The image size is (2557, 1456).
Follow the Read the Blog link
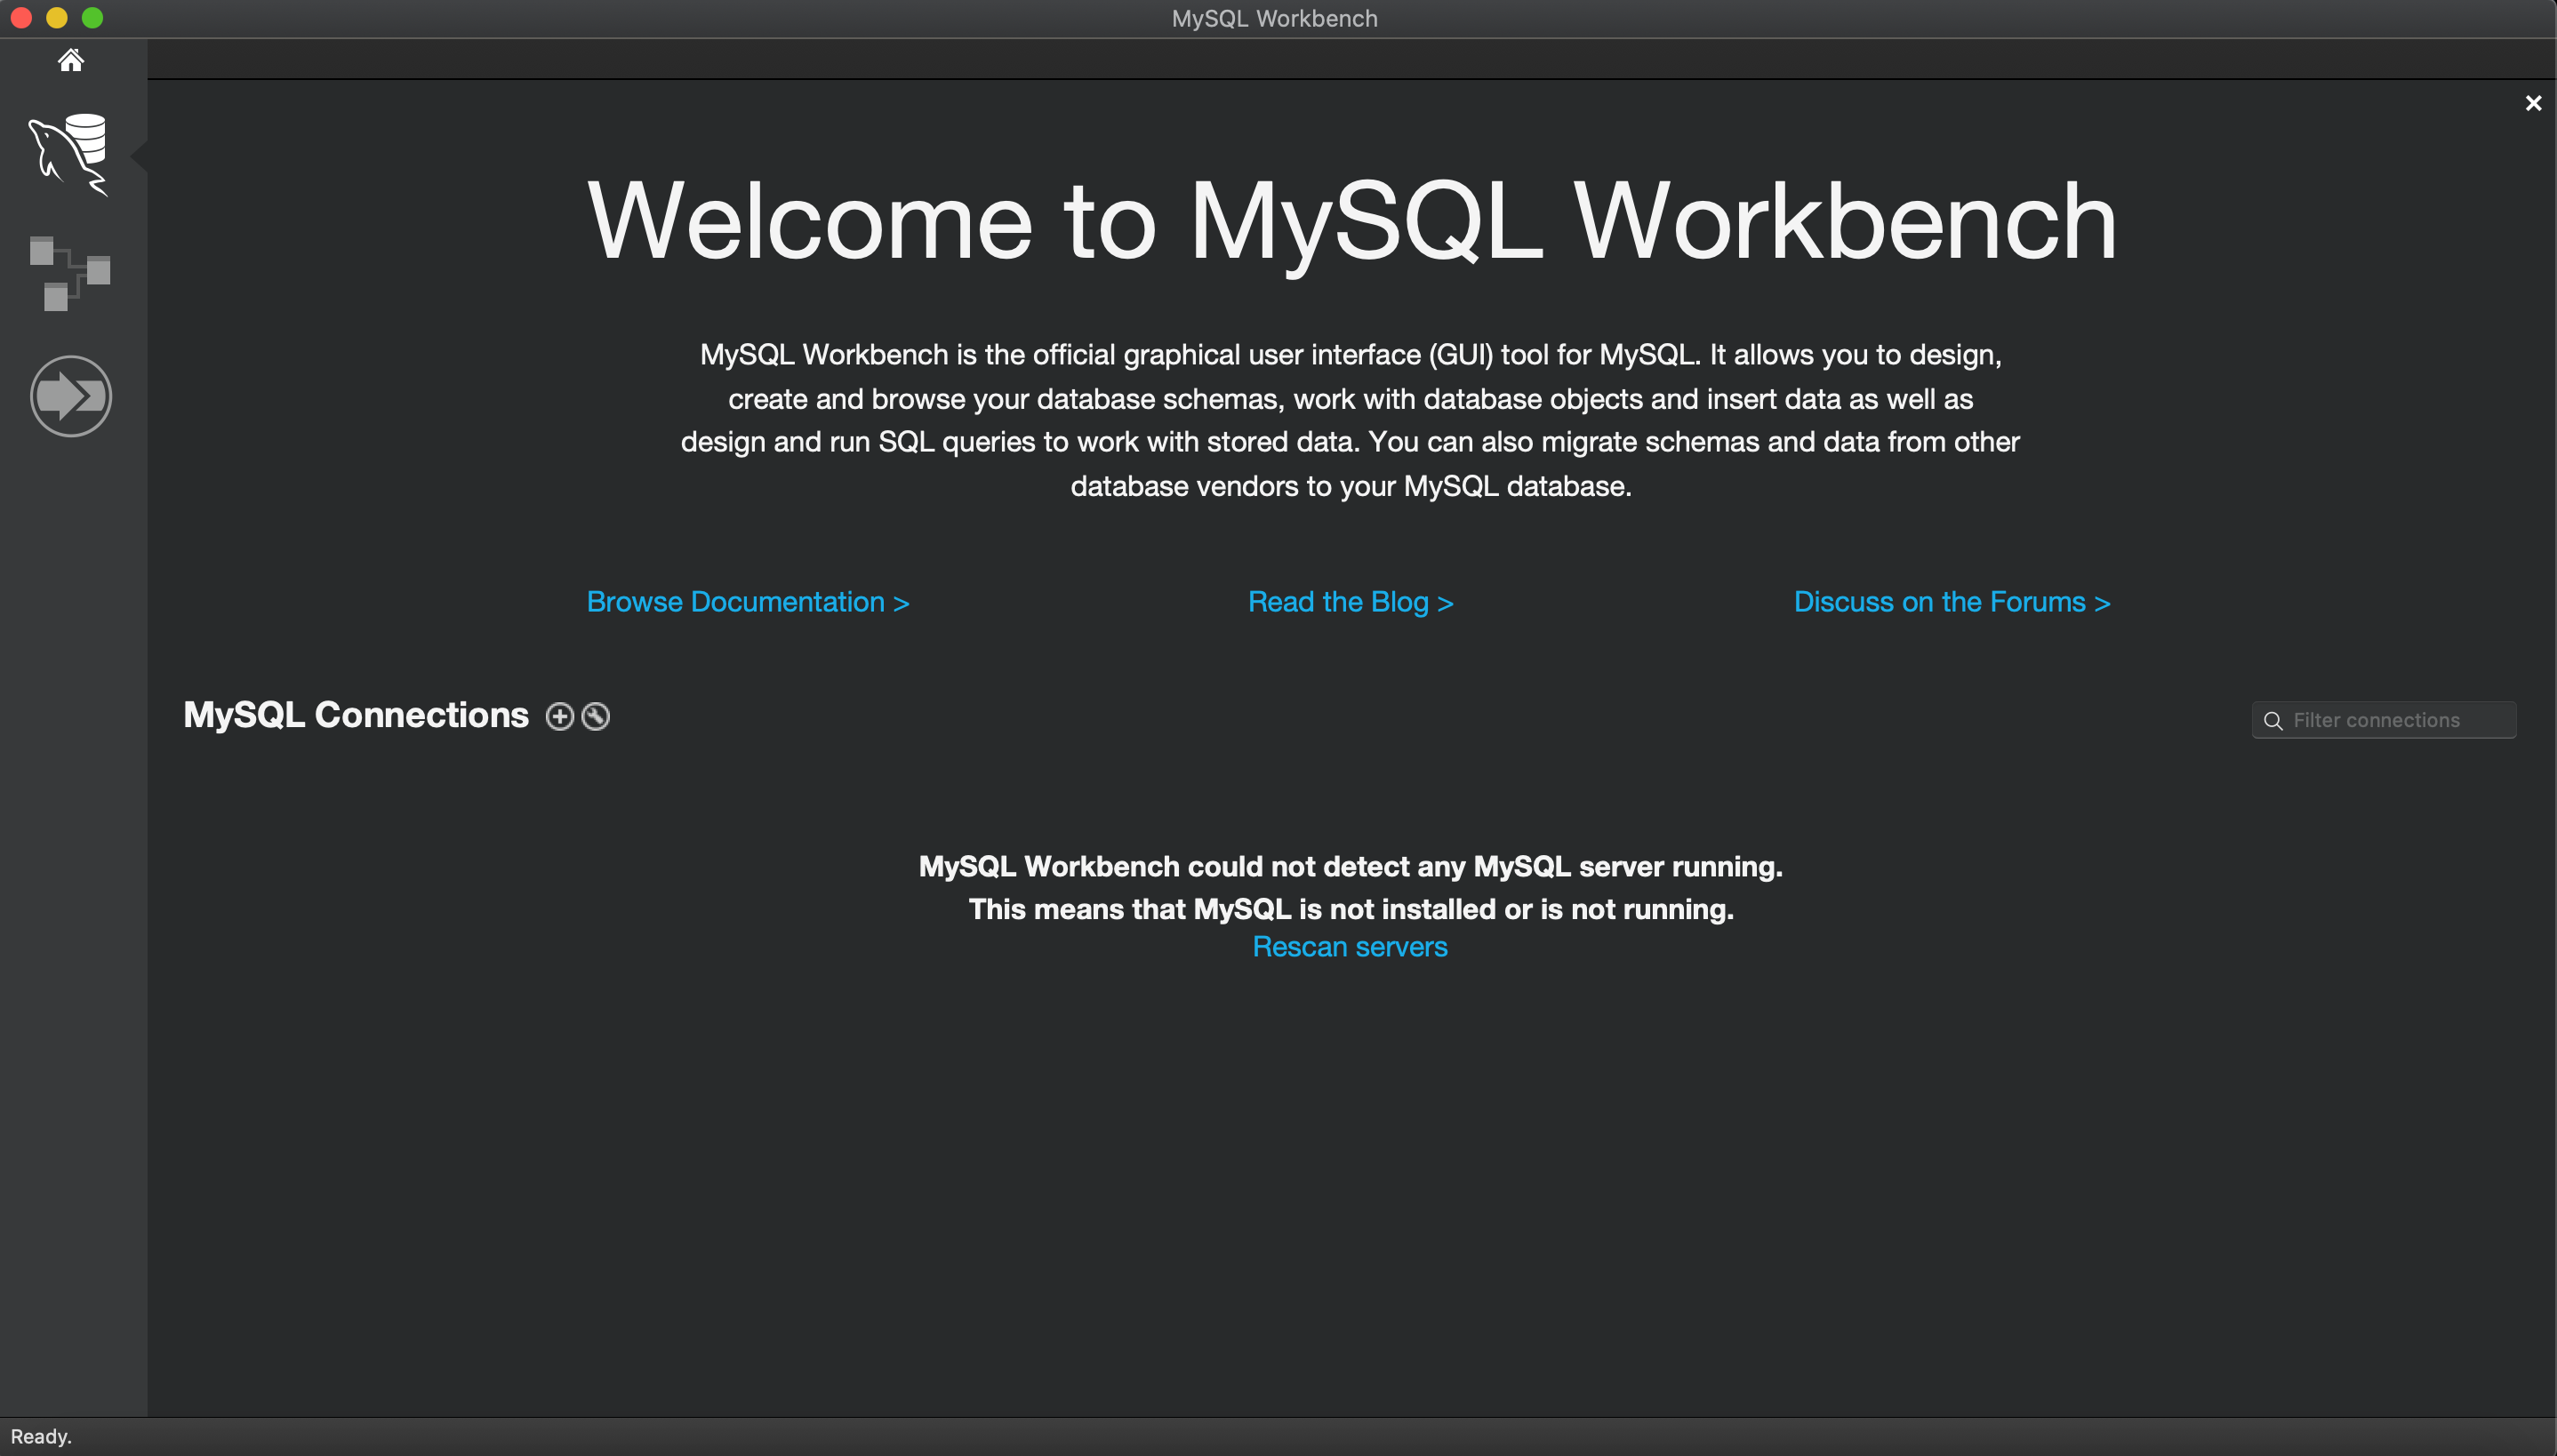[x=1350, y=601]
